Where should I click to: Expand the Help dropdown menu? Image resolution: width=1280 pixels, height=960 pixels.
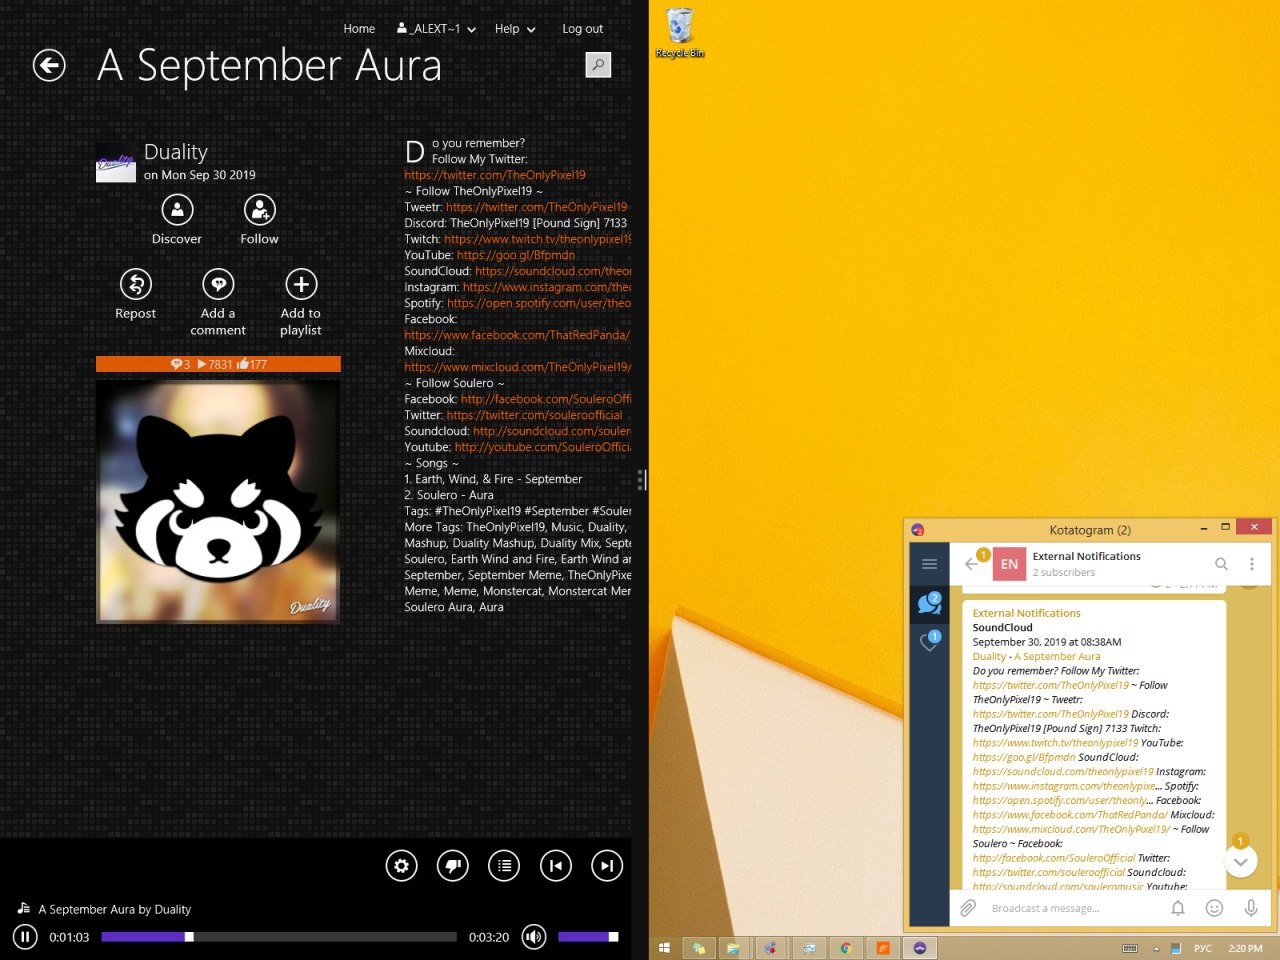pyautogui.click(x=515, y=29)
